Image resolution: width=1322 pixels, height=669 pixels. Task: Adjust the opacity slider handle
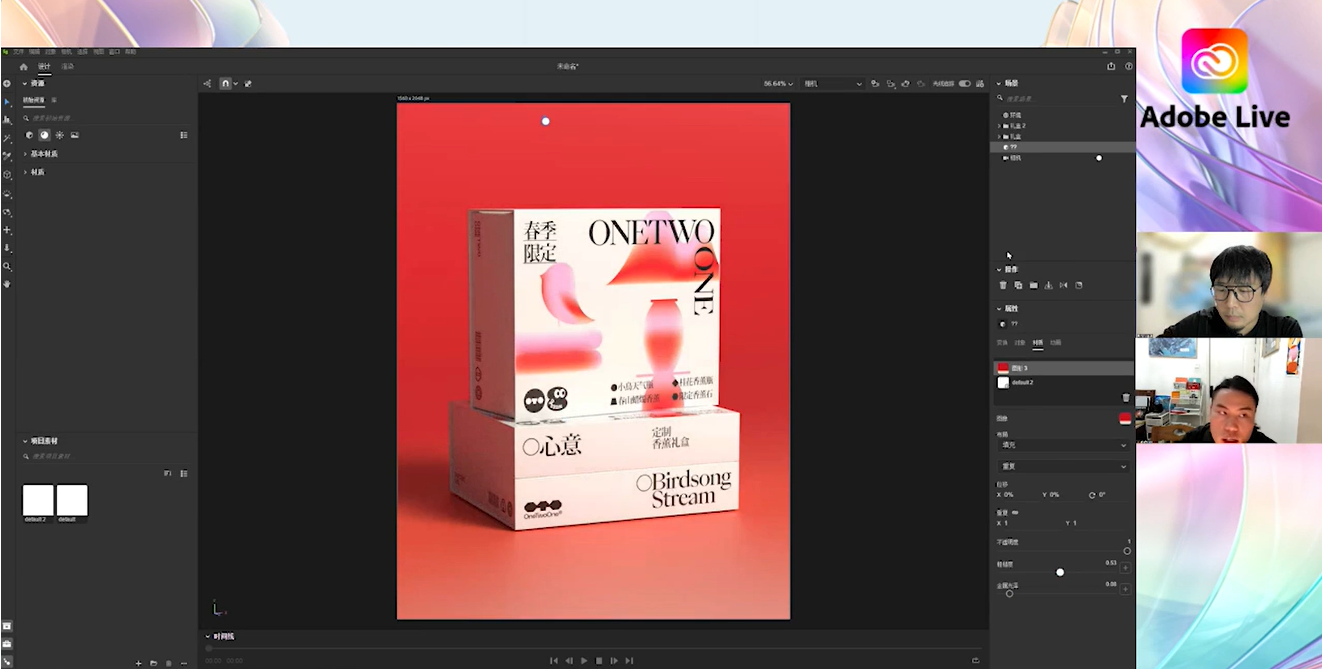pyautogui.click(x=1127, y=551)
